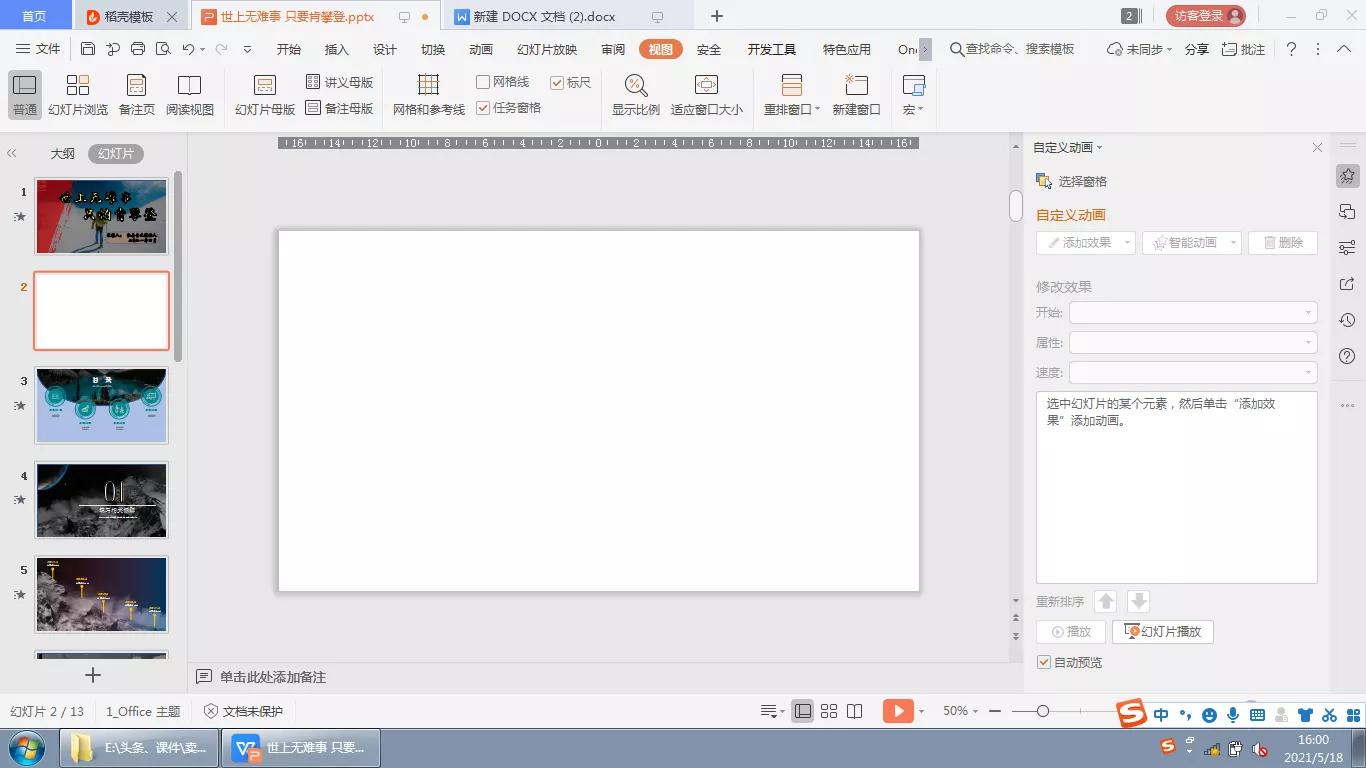
Task: Disable the 自动预览 auto preview checkbox
Action: pos(1043,662)
